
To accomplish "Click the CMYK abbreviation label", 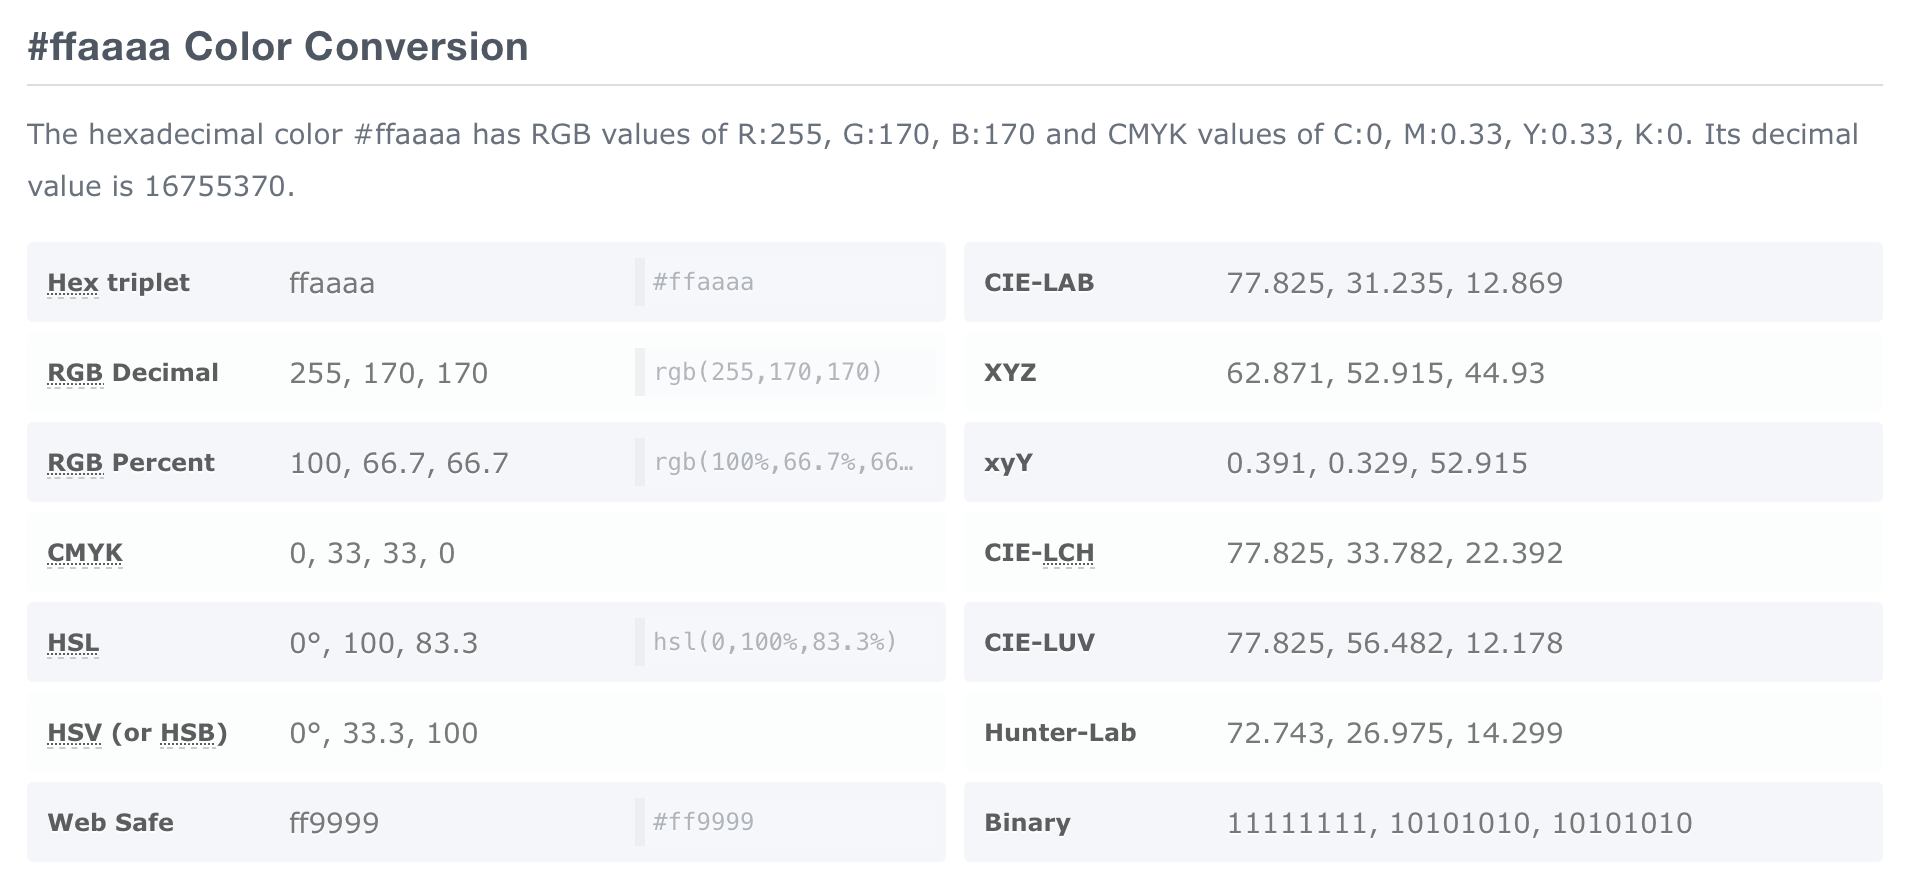I will 85,553.
